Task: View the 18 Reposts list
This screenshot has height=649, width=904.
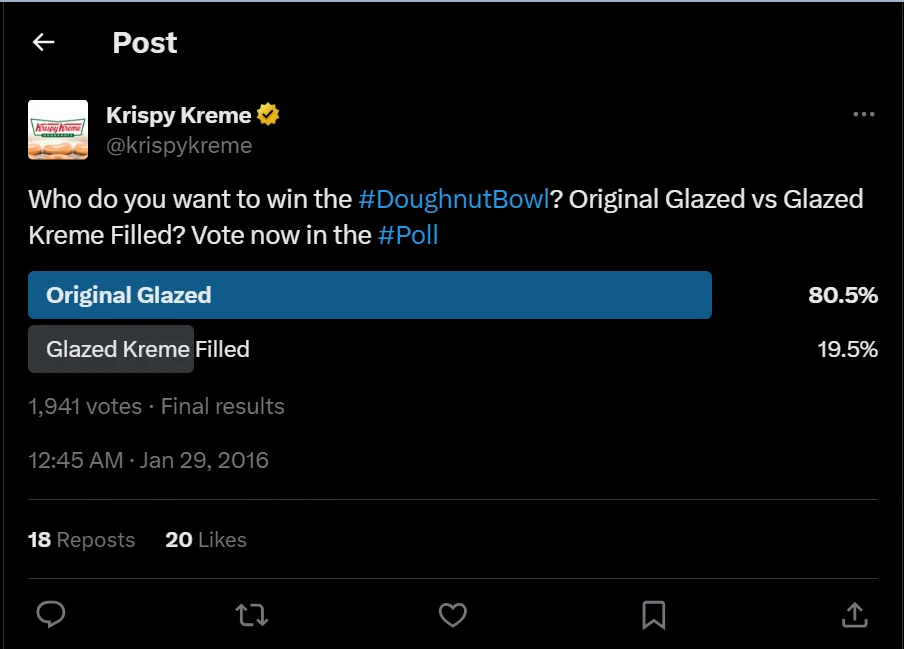Action: click(x=81, y=540)
